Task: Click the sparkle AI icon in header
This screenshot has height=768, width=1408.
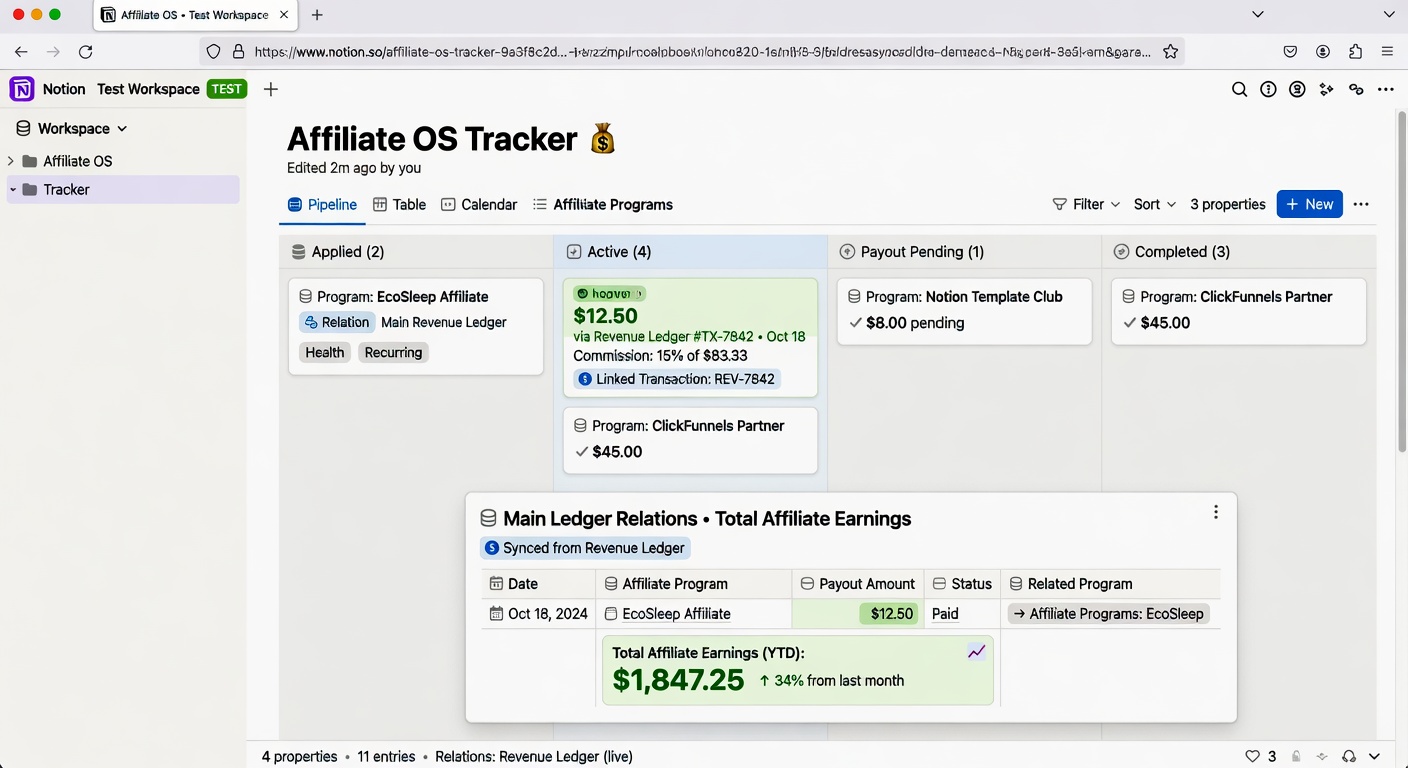Action: point(1326,89)
